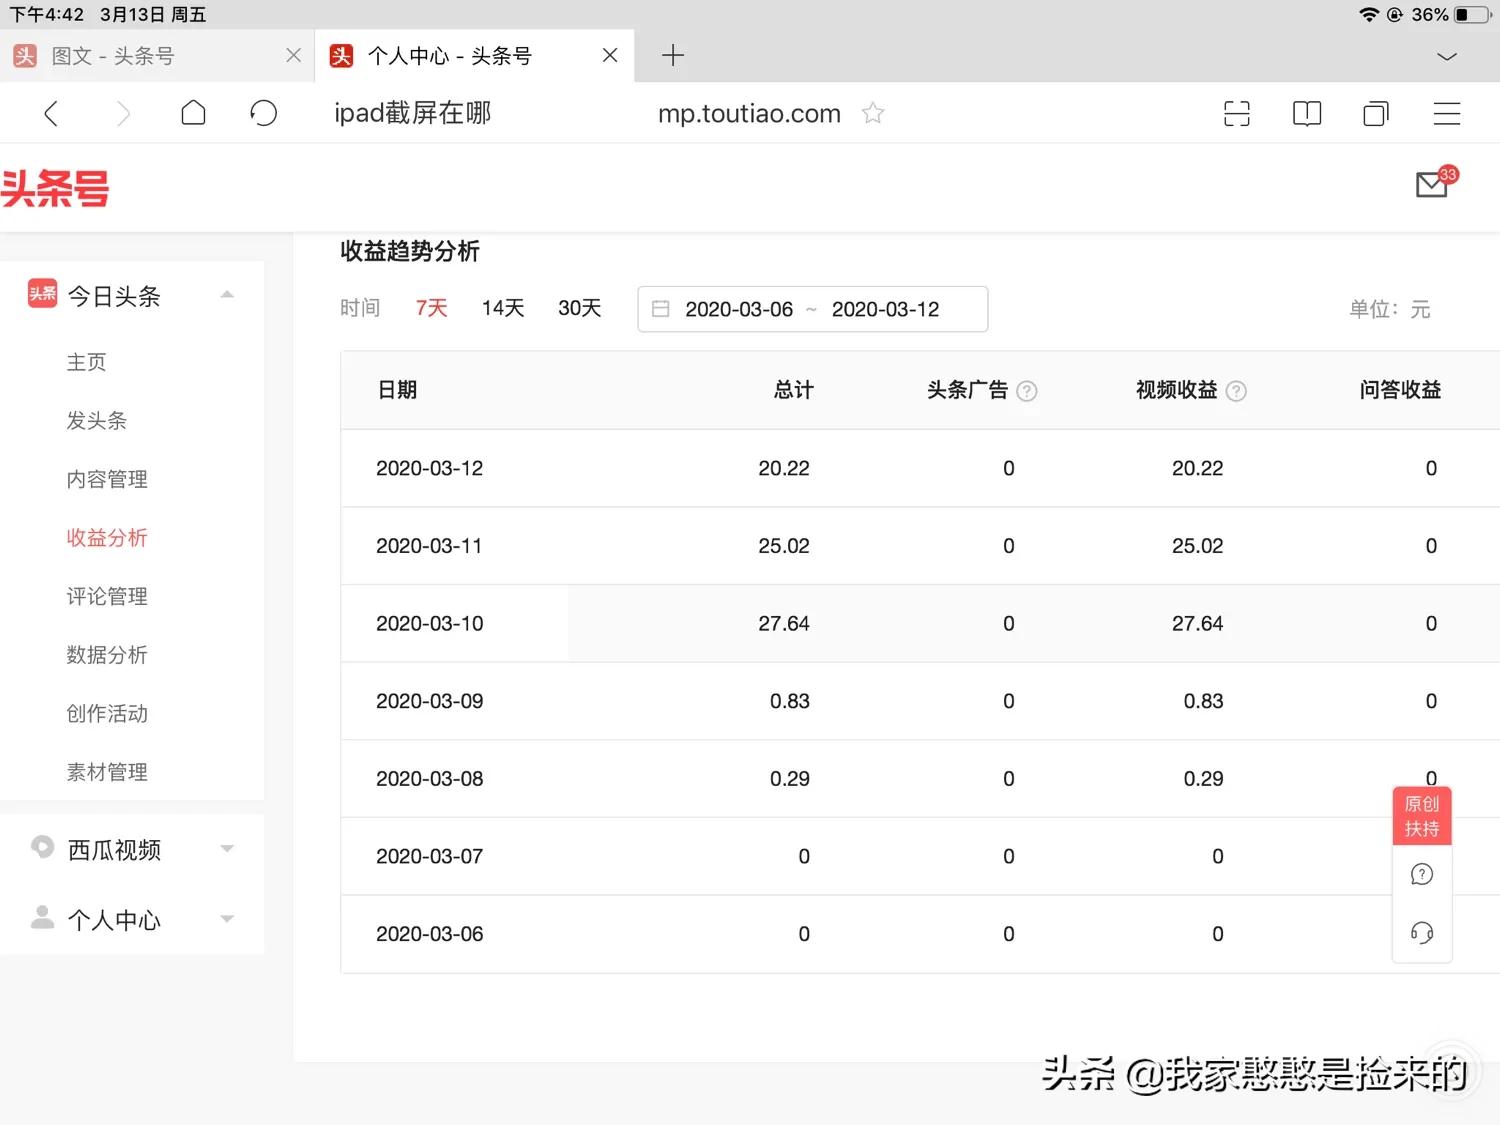This screenshot has width=1500, height=1125.
Task: Click the 原创扶持 floating badge
Action: pyautogui.click(x=1421, y=814)
